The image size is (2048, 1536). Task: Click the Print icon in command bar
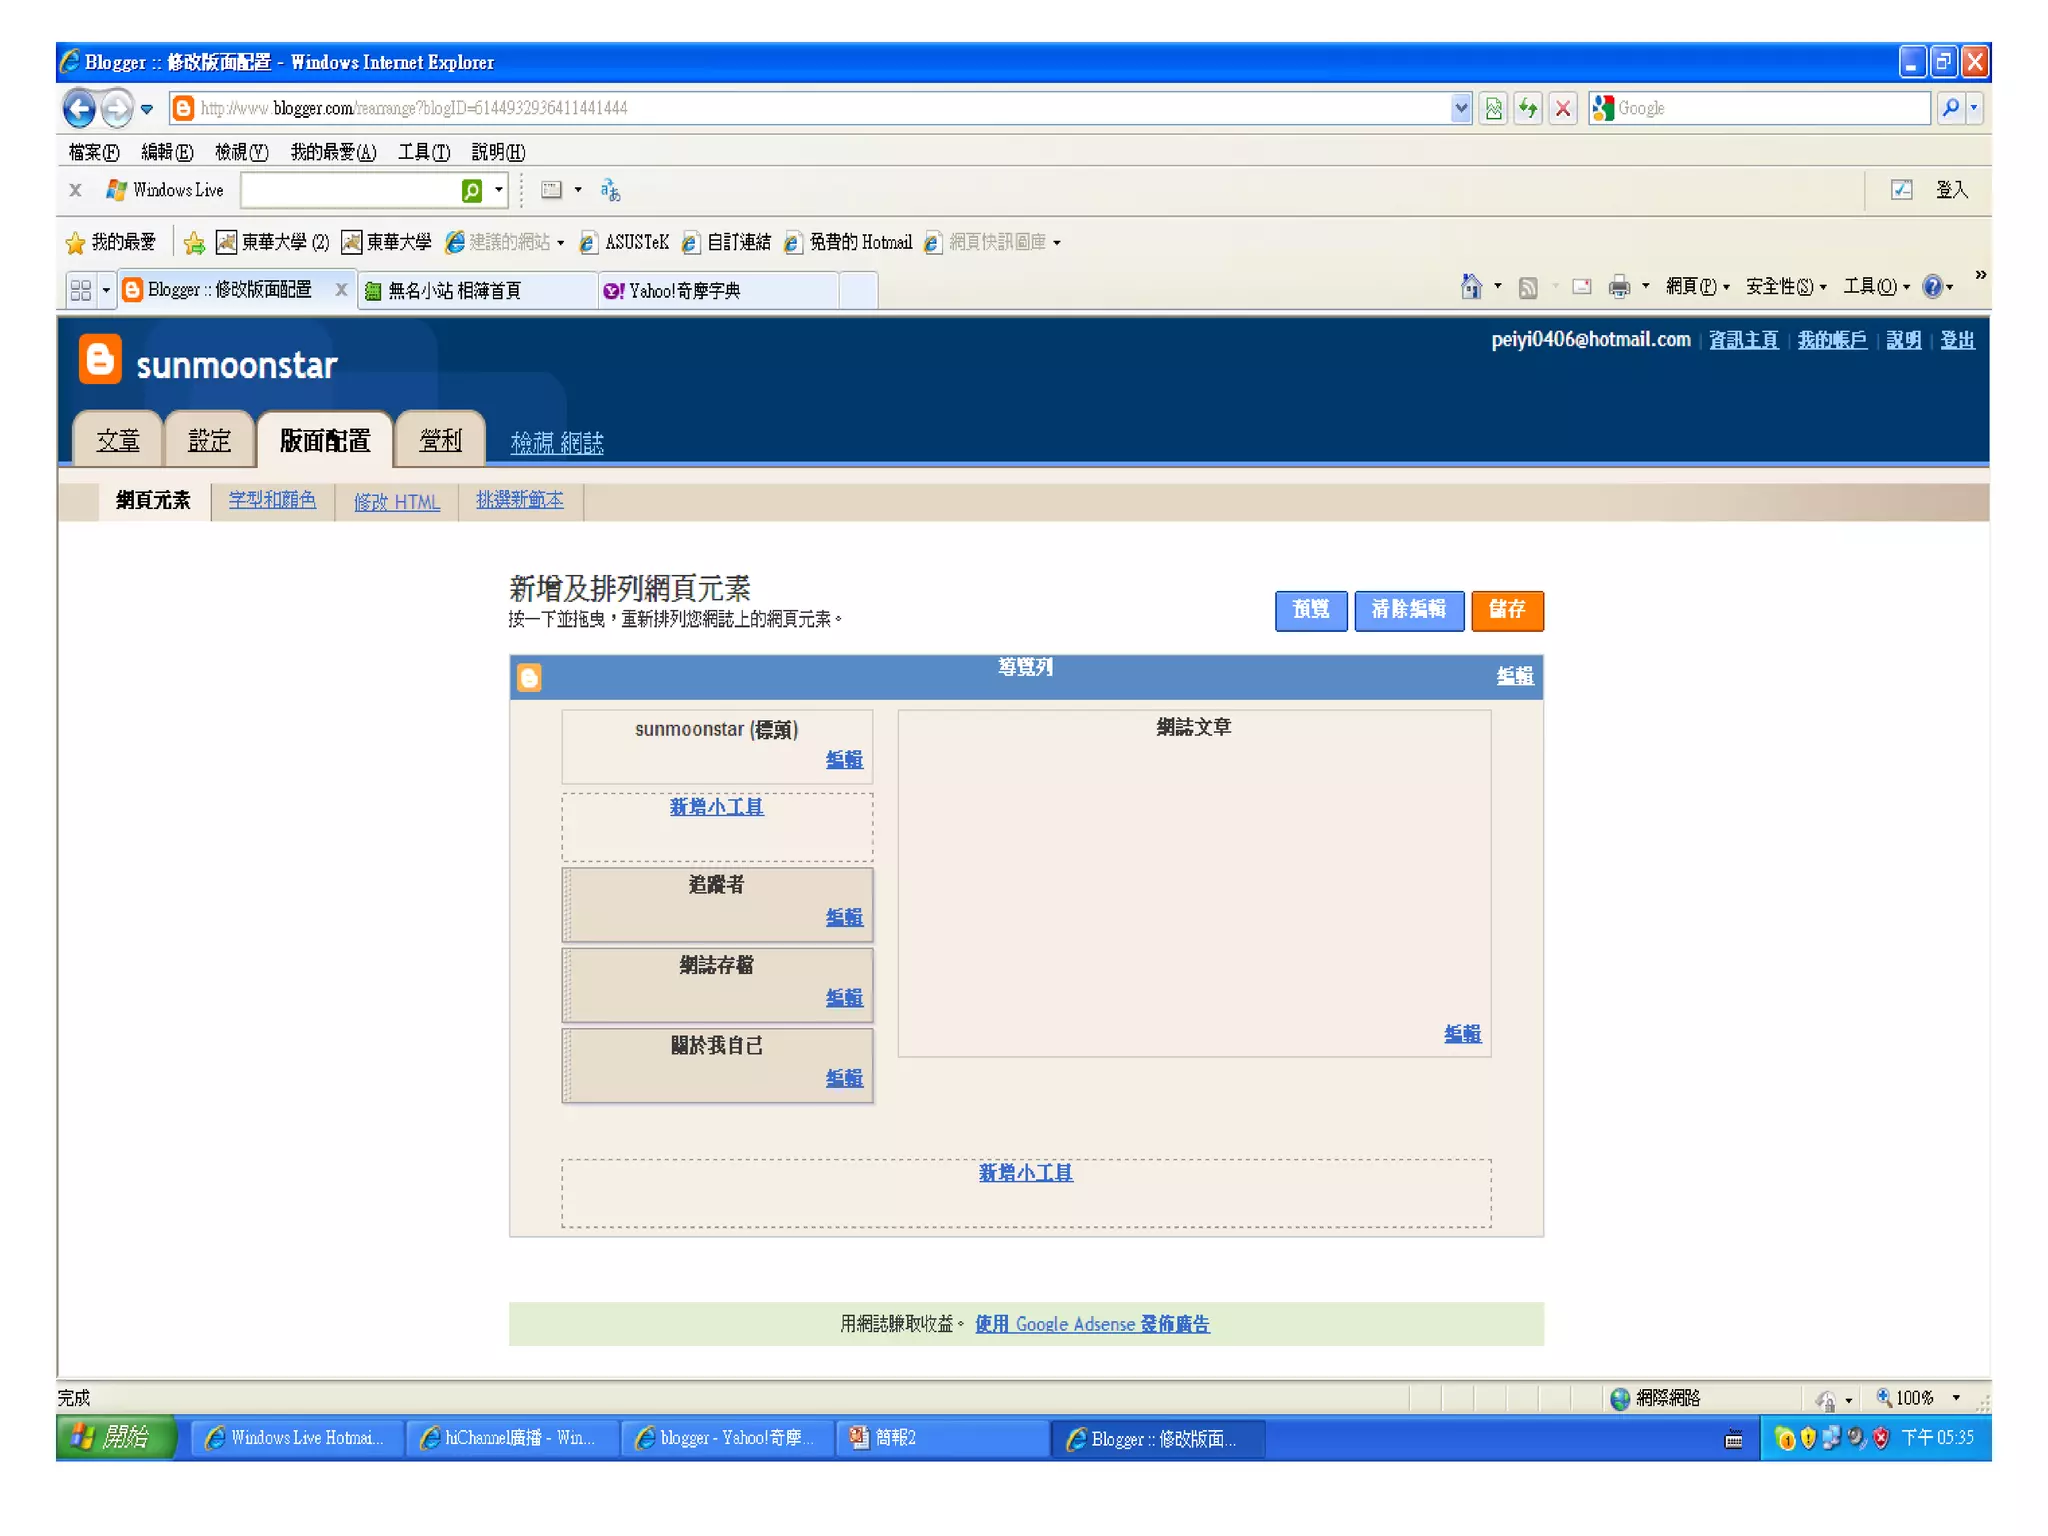[x=1618, y=287]
